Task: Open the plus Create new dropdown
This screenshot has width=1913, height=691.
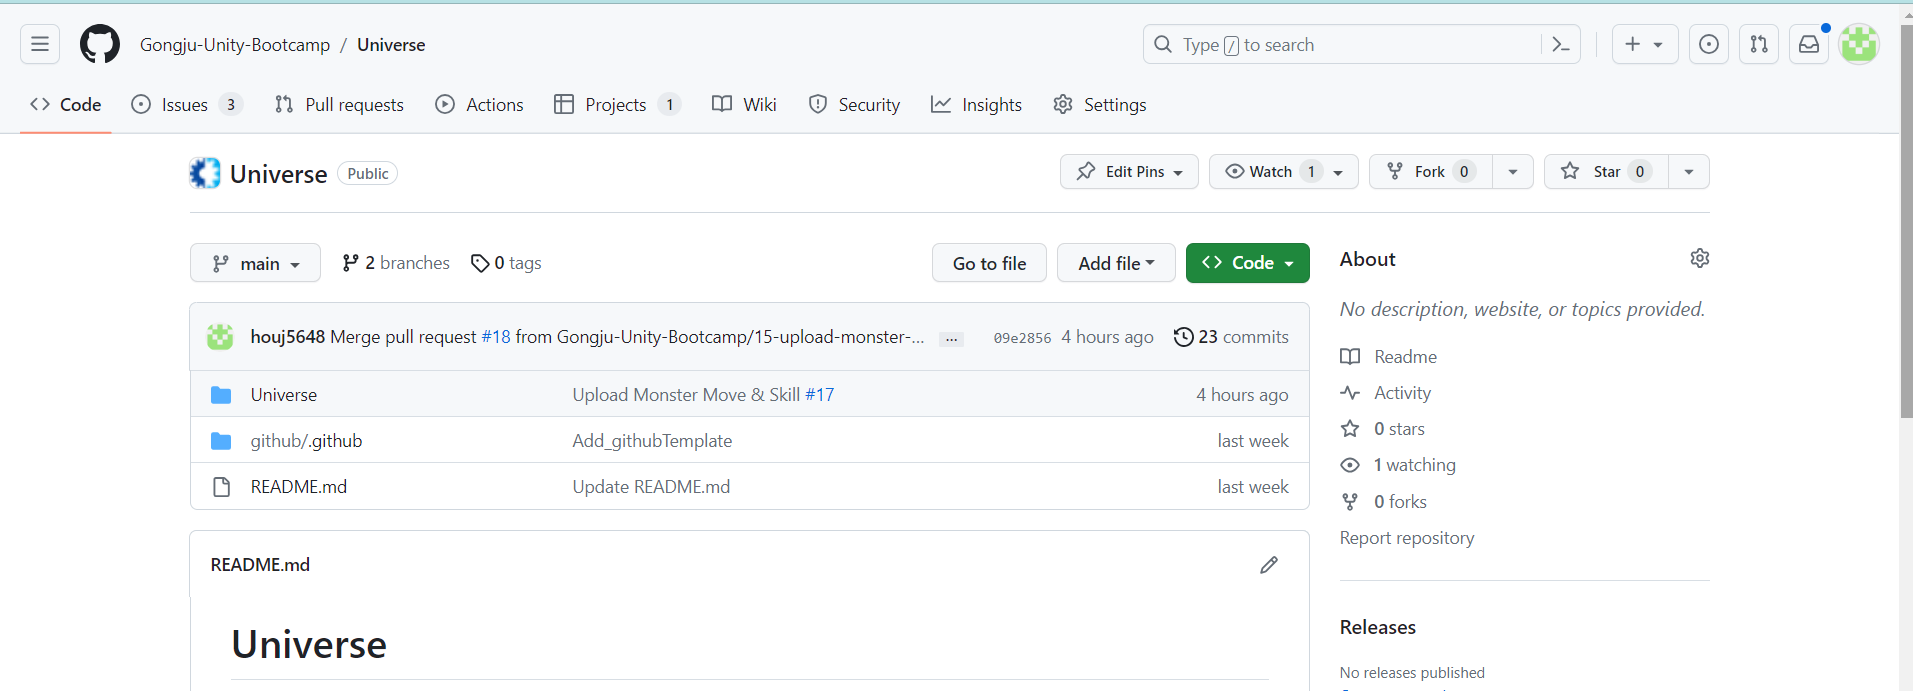Action: [x=1645, y=44]
